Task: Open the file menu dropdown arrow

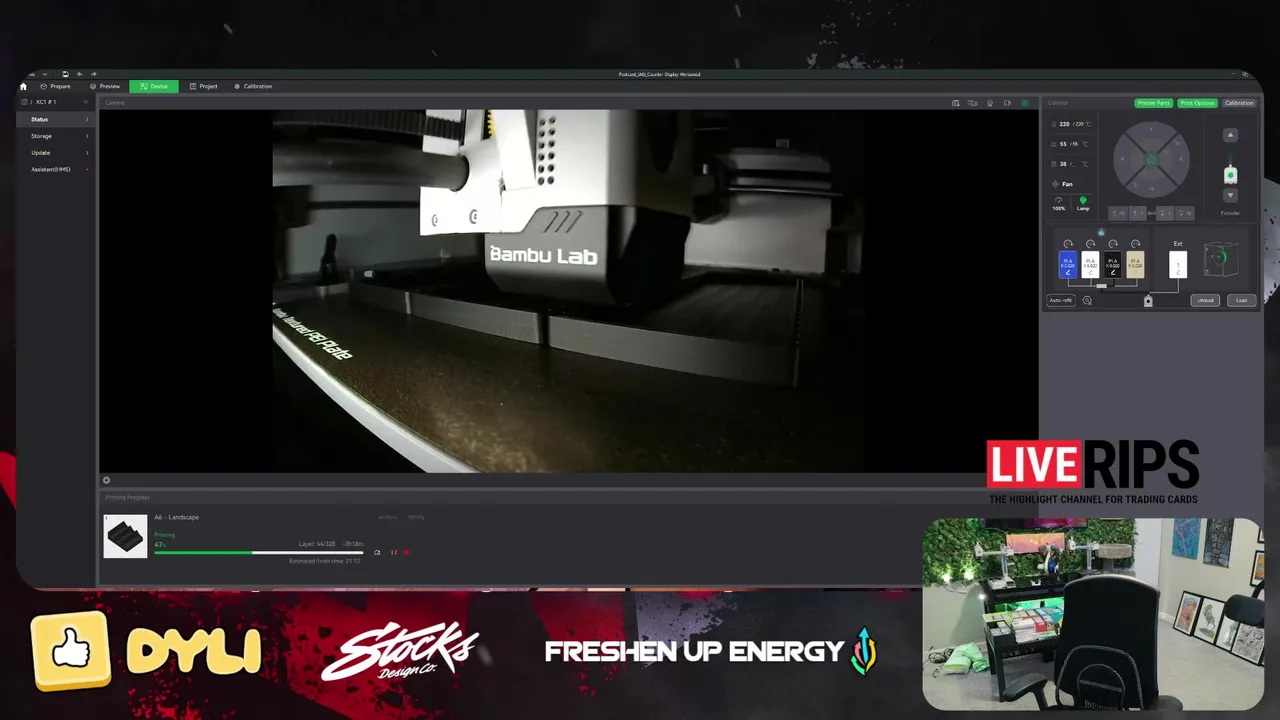Action: [45, 74]
